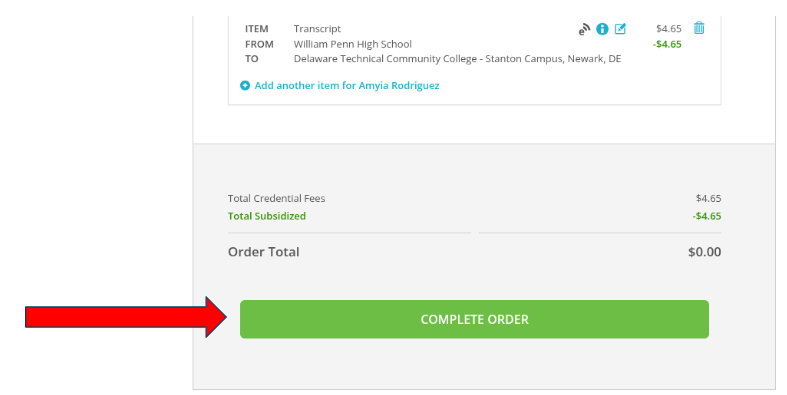
Task: Click William Penn High School sender text
Action: click(x=352, y=44)
